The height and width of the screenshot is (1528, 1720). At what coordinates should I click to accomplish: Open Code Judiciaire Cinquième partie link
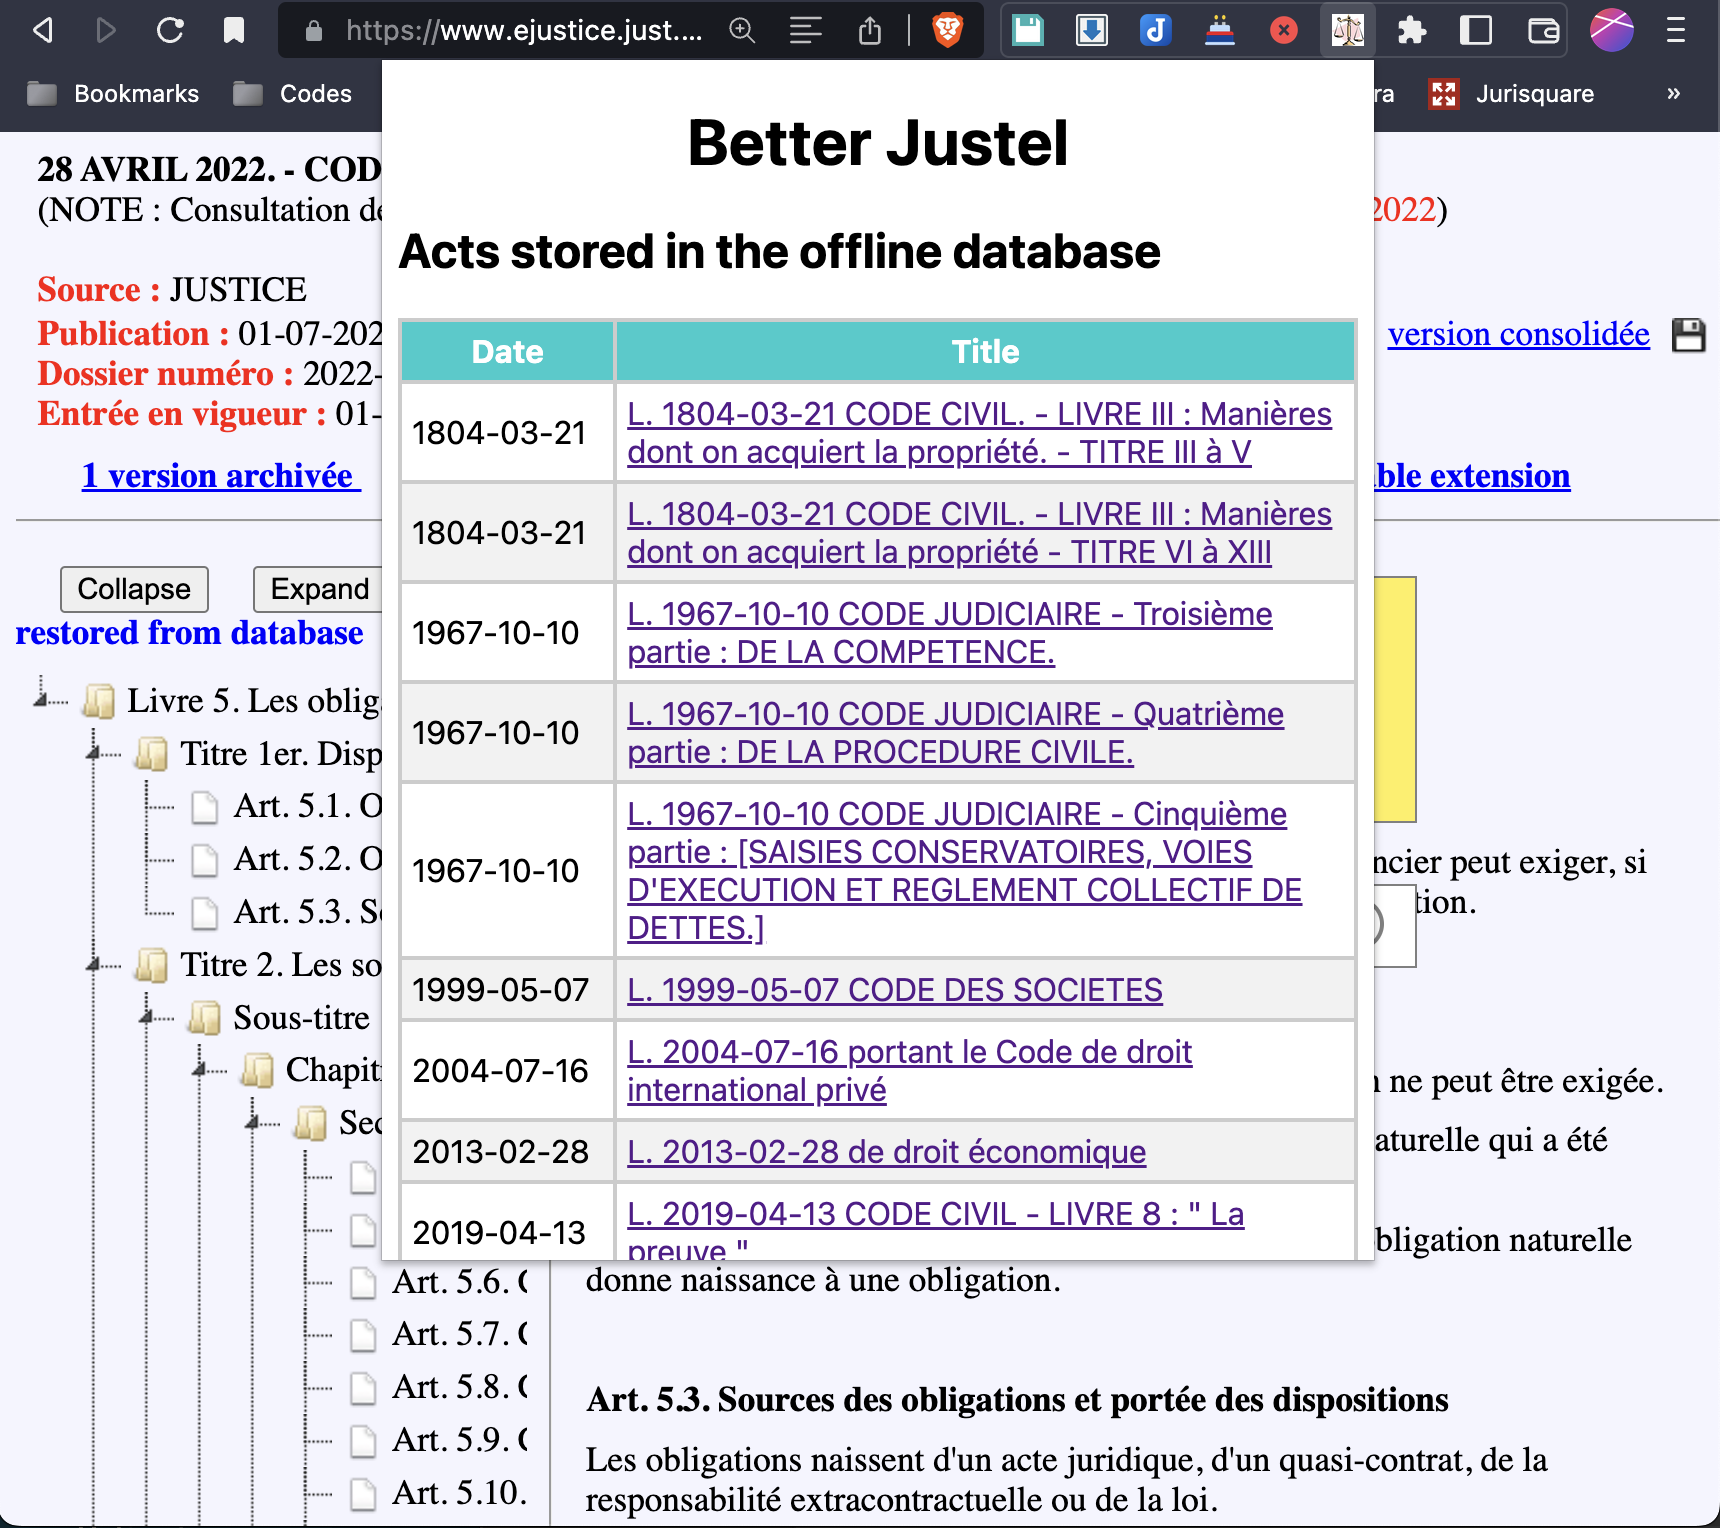(x=964, y=871)
